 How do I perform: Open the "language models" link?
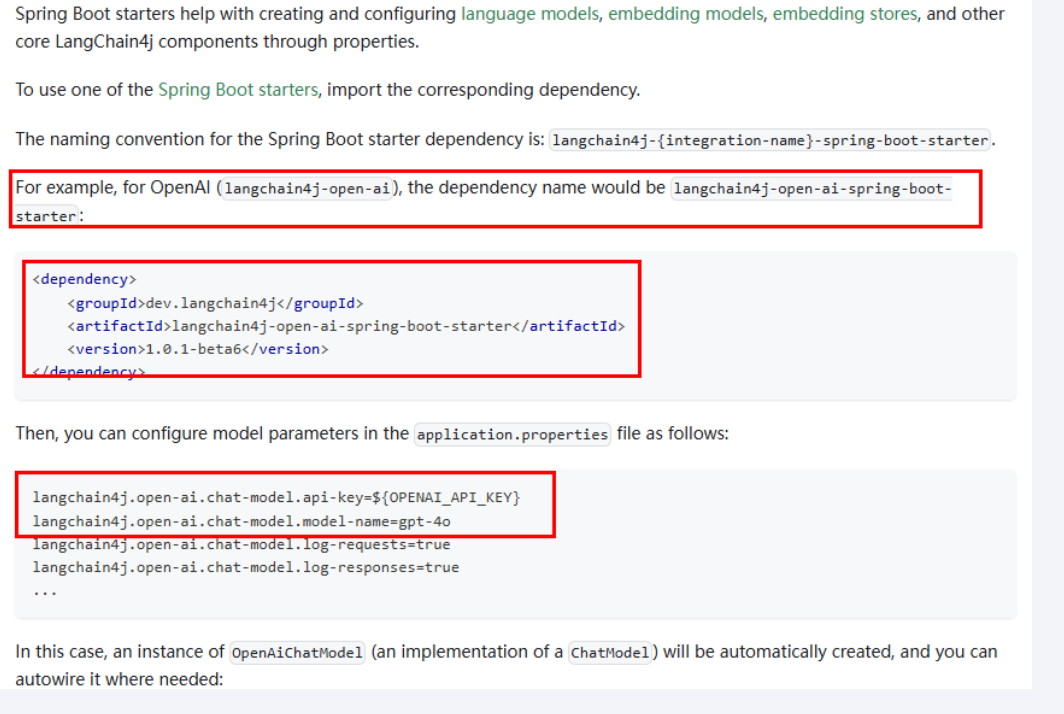pos(529,14)
